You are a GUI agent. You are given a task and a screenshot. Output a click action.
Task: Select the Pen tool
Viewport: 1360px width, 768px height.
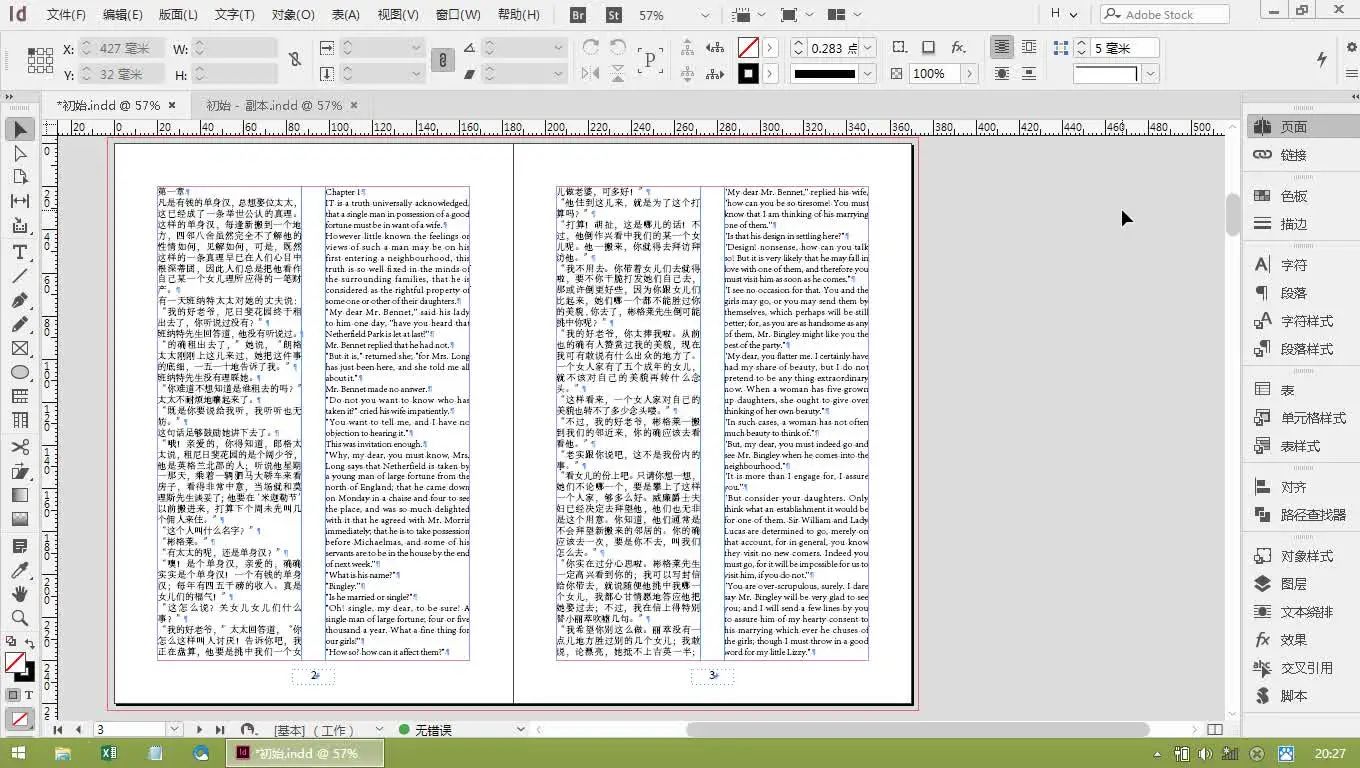click(20, 300)
